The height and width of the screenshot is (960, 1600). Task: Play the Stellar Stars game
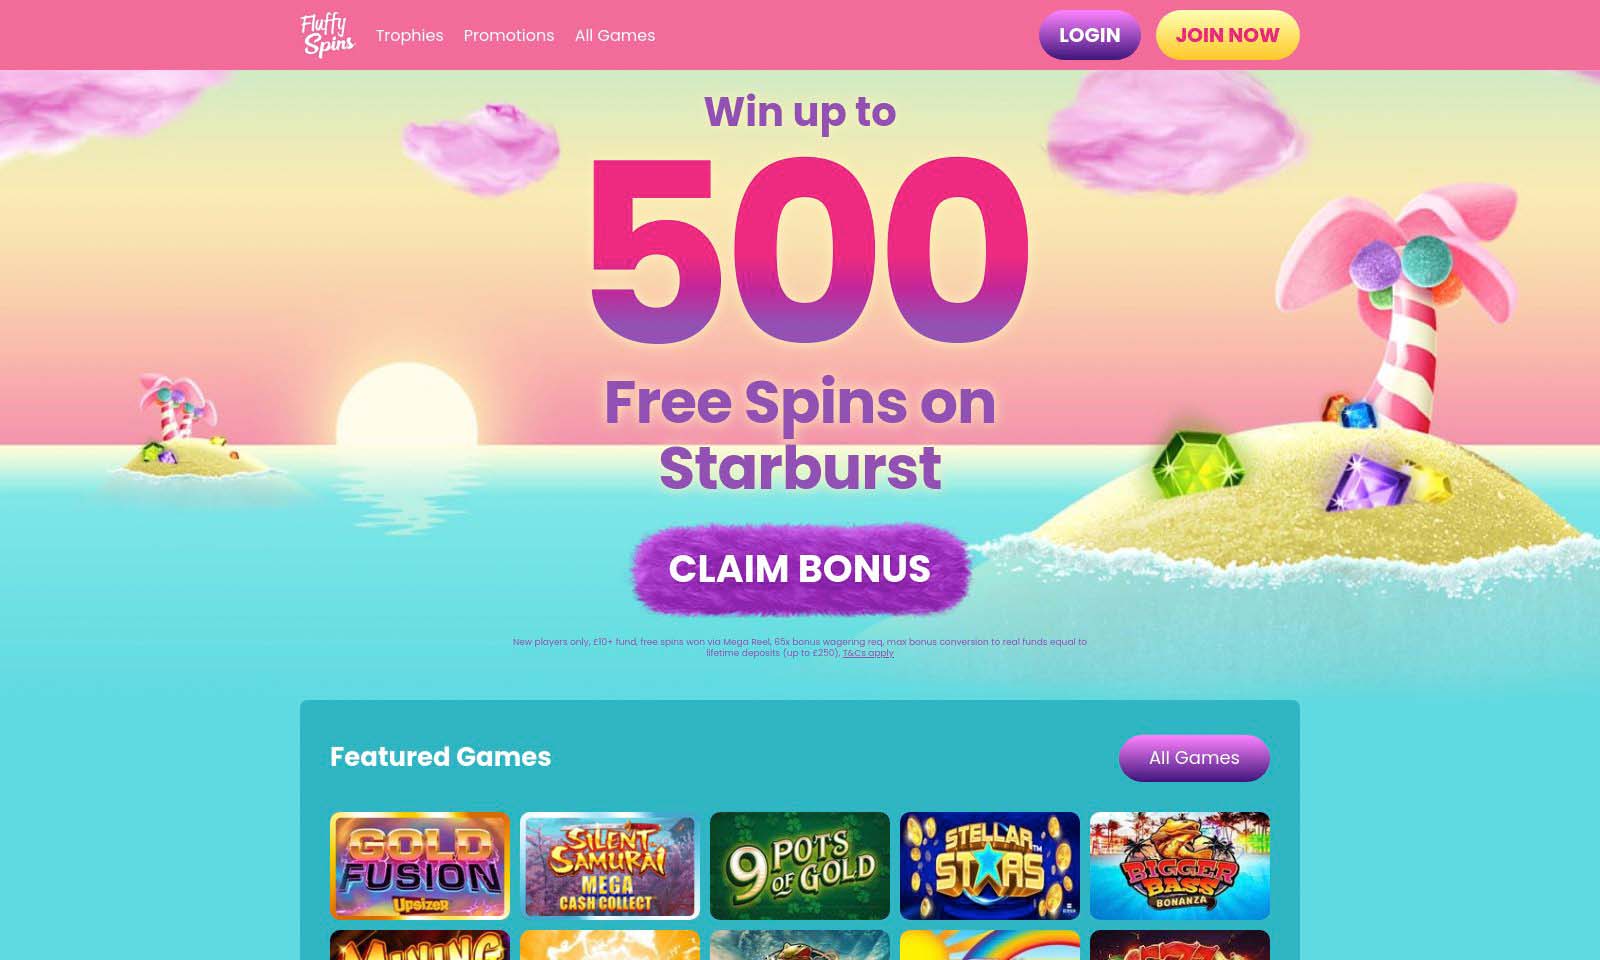[990, 866]
